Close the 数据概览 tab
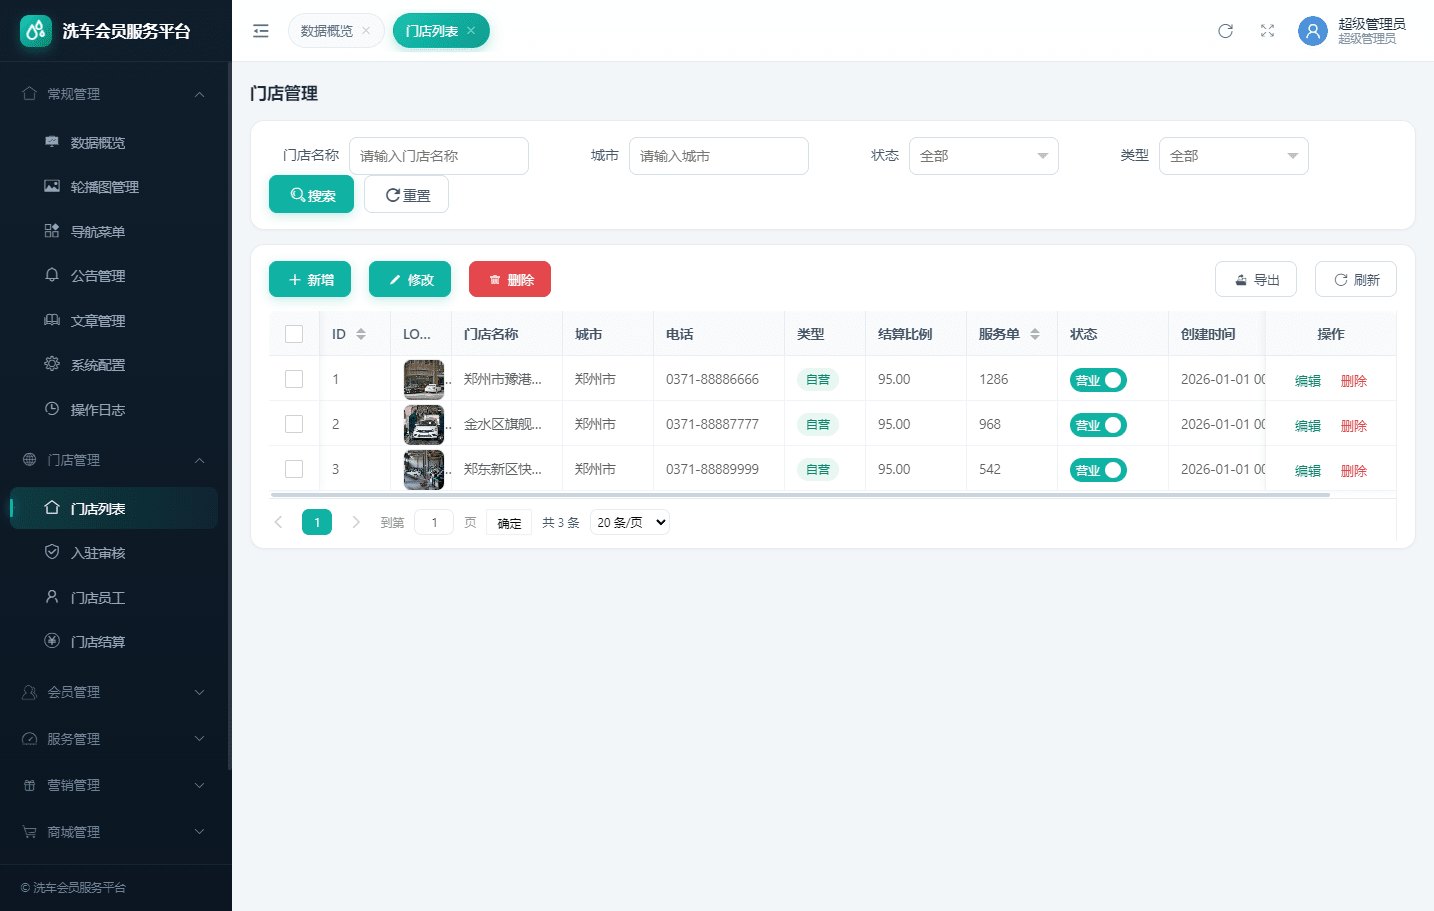1434x911 pixels. tap(366, 31)
